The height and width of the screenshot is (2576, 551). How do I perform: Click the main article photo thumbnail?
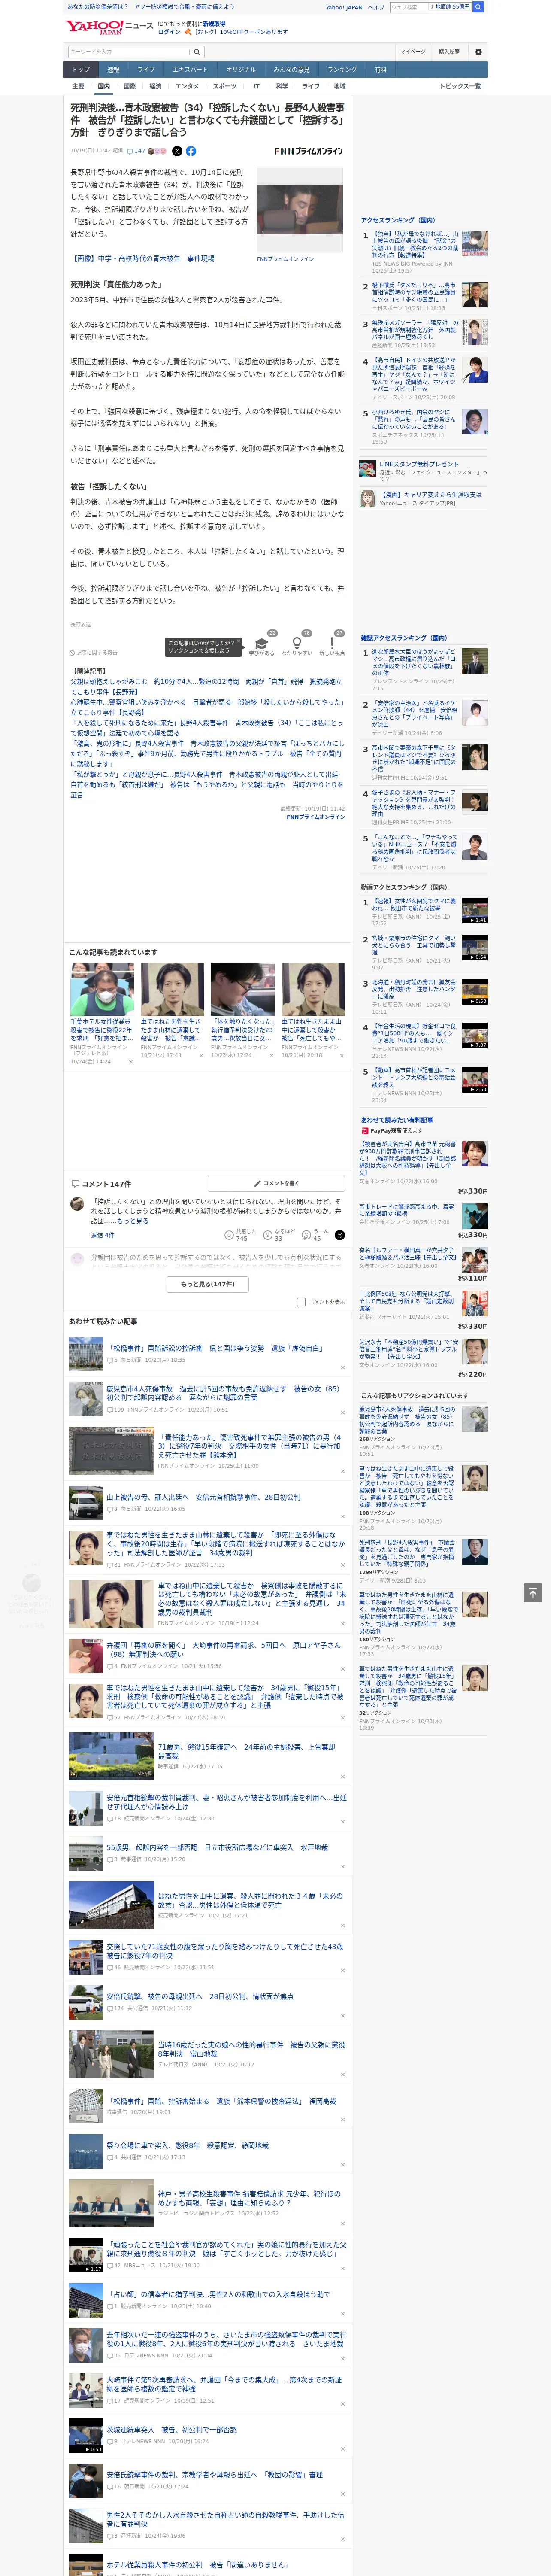click(x=299, y=210)
